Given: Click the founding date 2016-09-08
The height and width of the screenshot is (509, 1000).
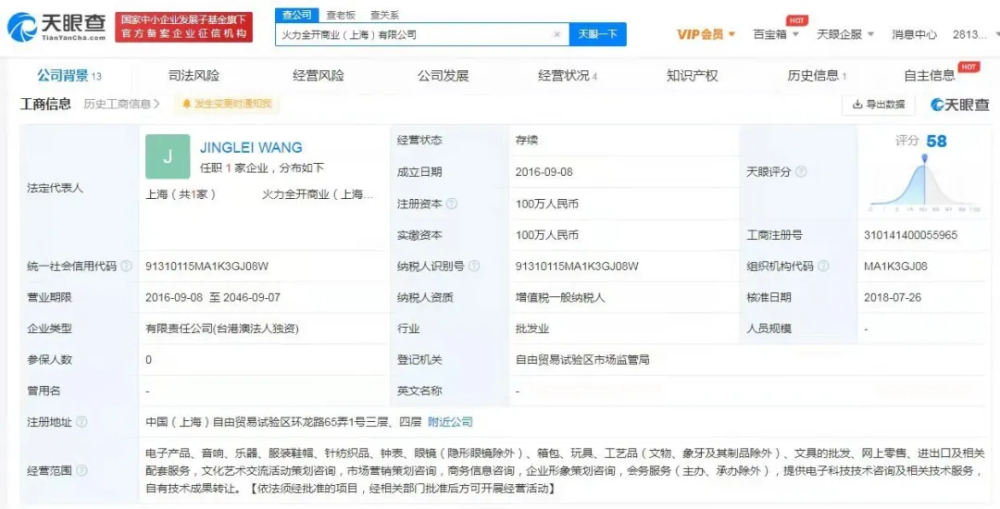Looking at the screenshot, I should coord(543,172).
